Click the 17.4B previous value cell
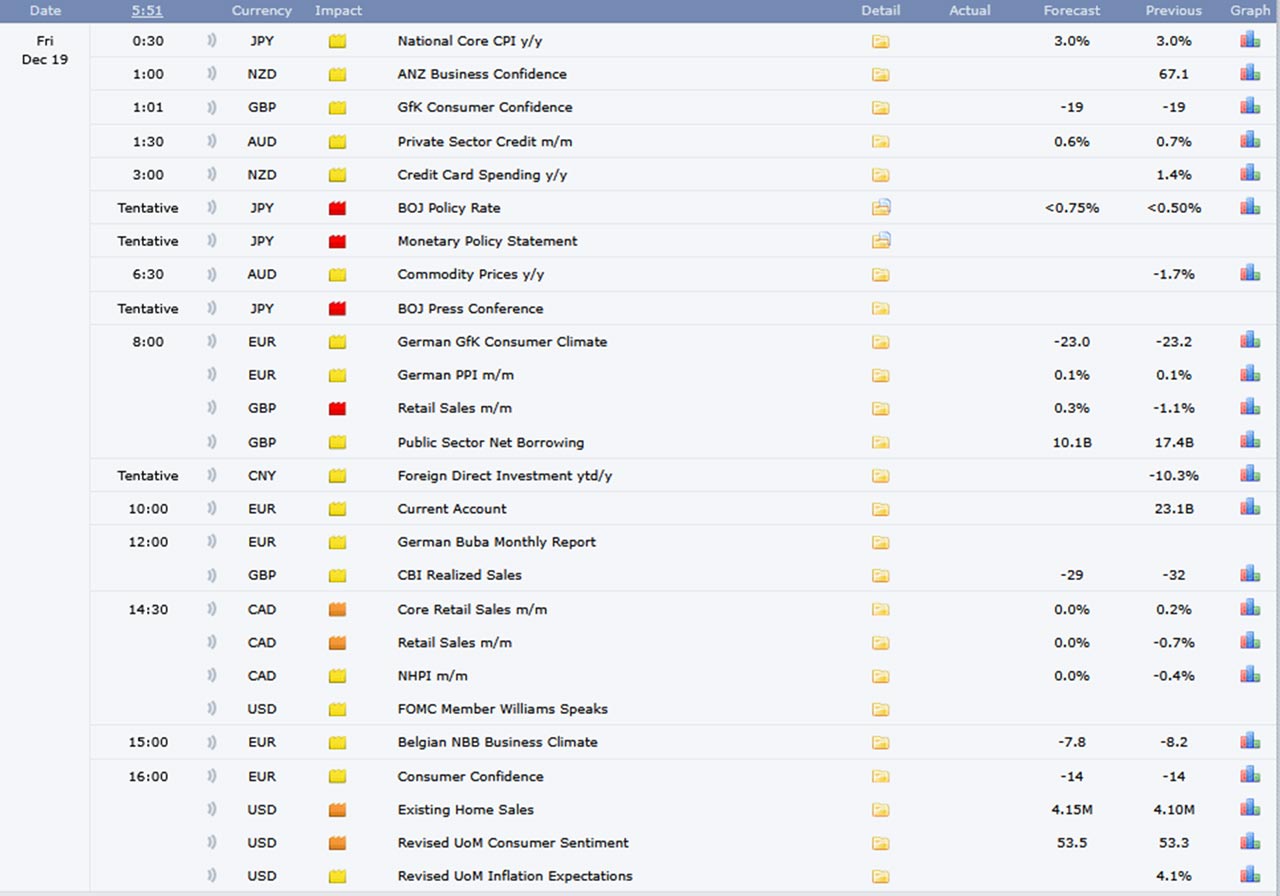Image resolution: width=1280 pixels, height=896 pixels. click(x=1173, y=442)
